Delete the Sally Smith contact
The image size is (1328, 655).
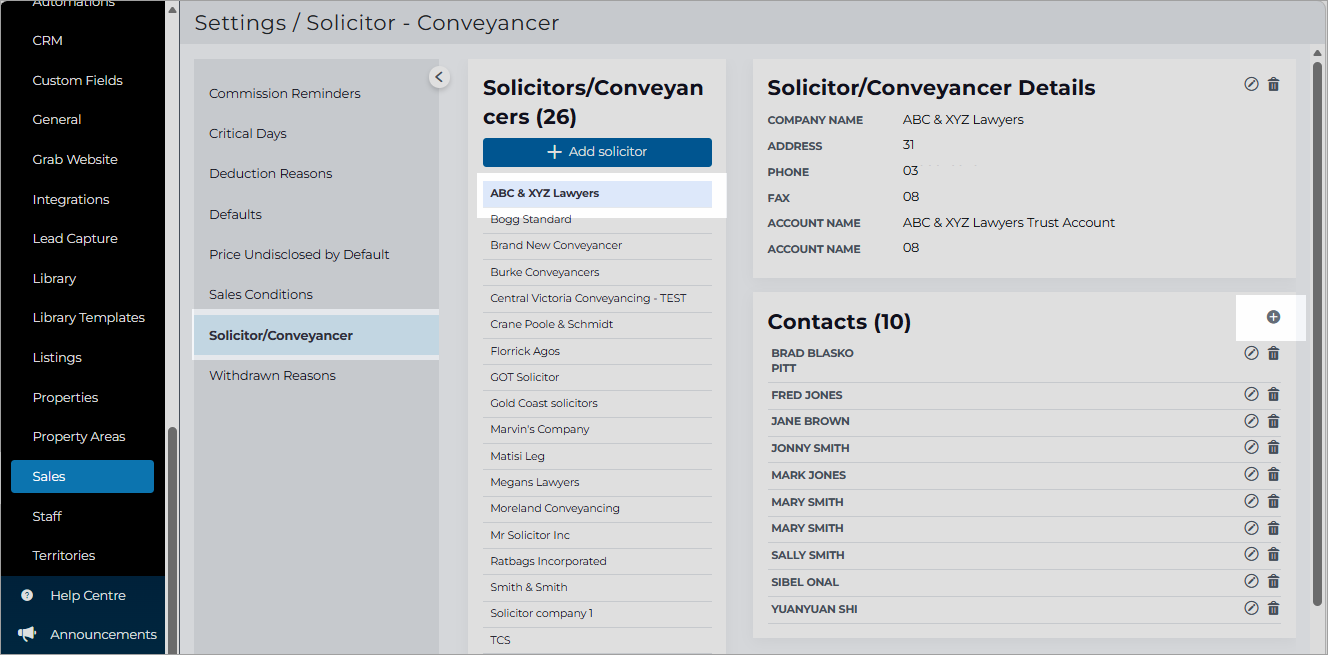tap(1273, 555)
